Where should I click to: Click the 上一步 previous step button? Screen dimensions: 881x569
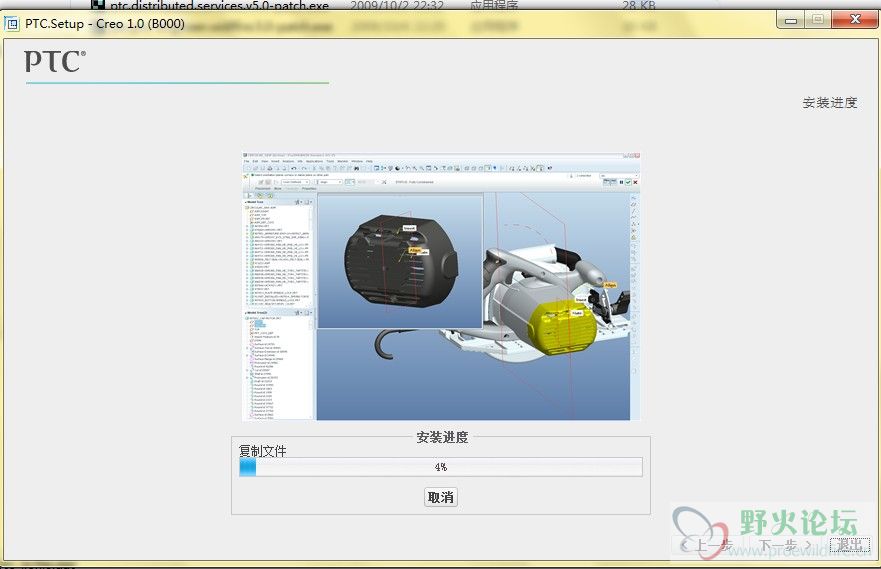click(x=706, y=545)
